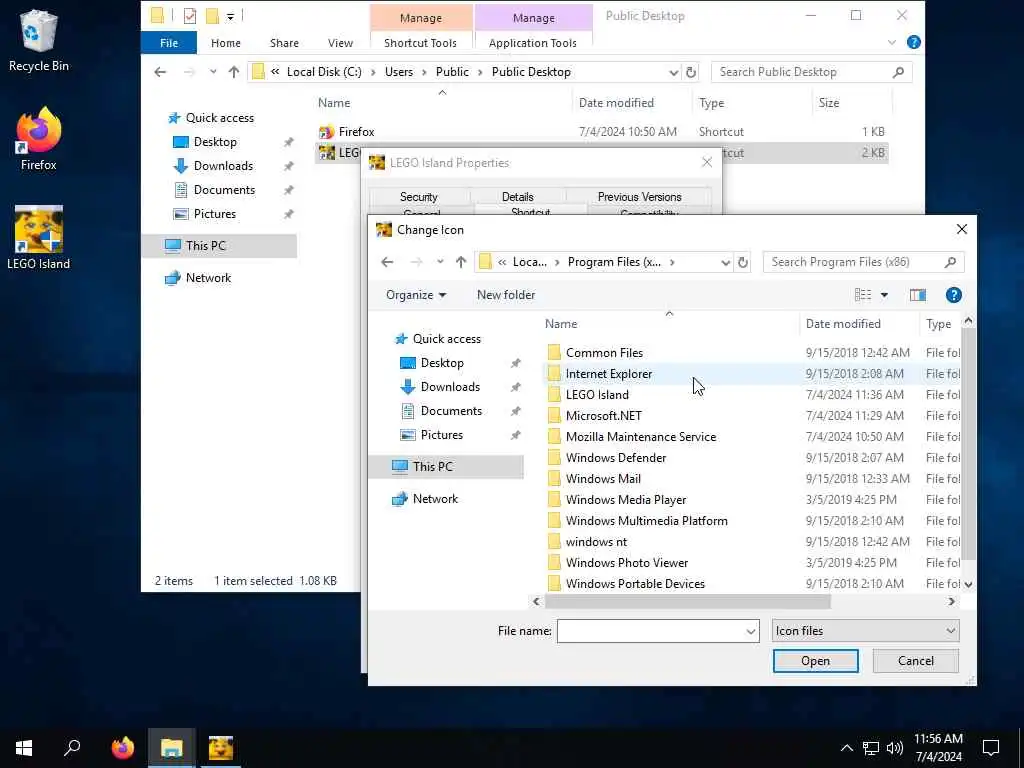Screen dimensions: 1024x768
Task: Click the Size column header in Explorer
Action: [829, 103]
